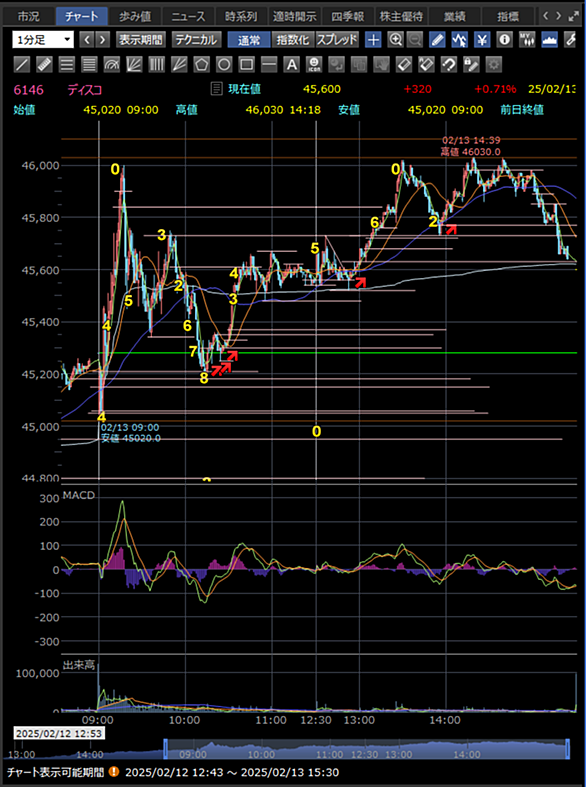Zoom in with the magnifier plus
This screenshot has width=586, height=787.
coord(396,40)
